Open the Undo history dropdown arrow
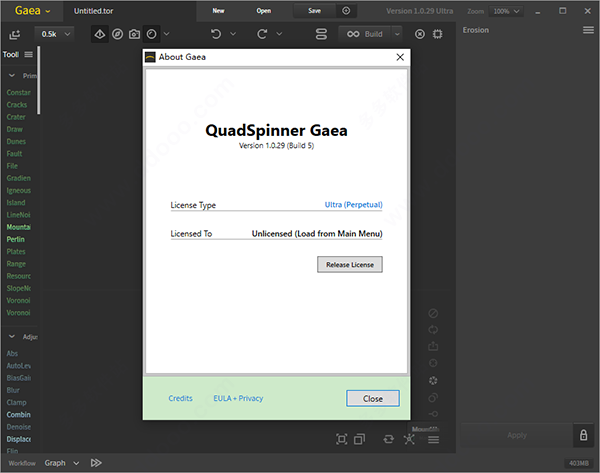600x473 pixels. [233, 34]
